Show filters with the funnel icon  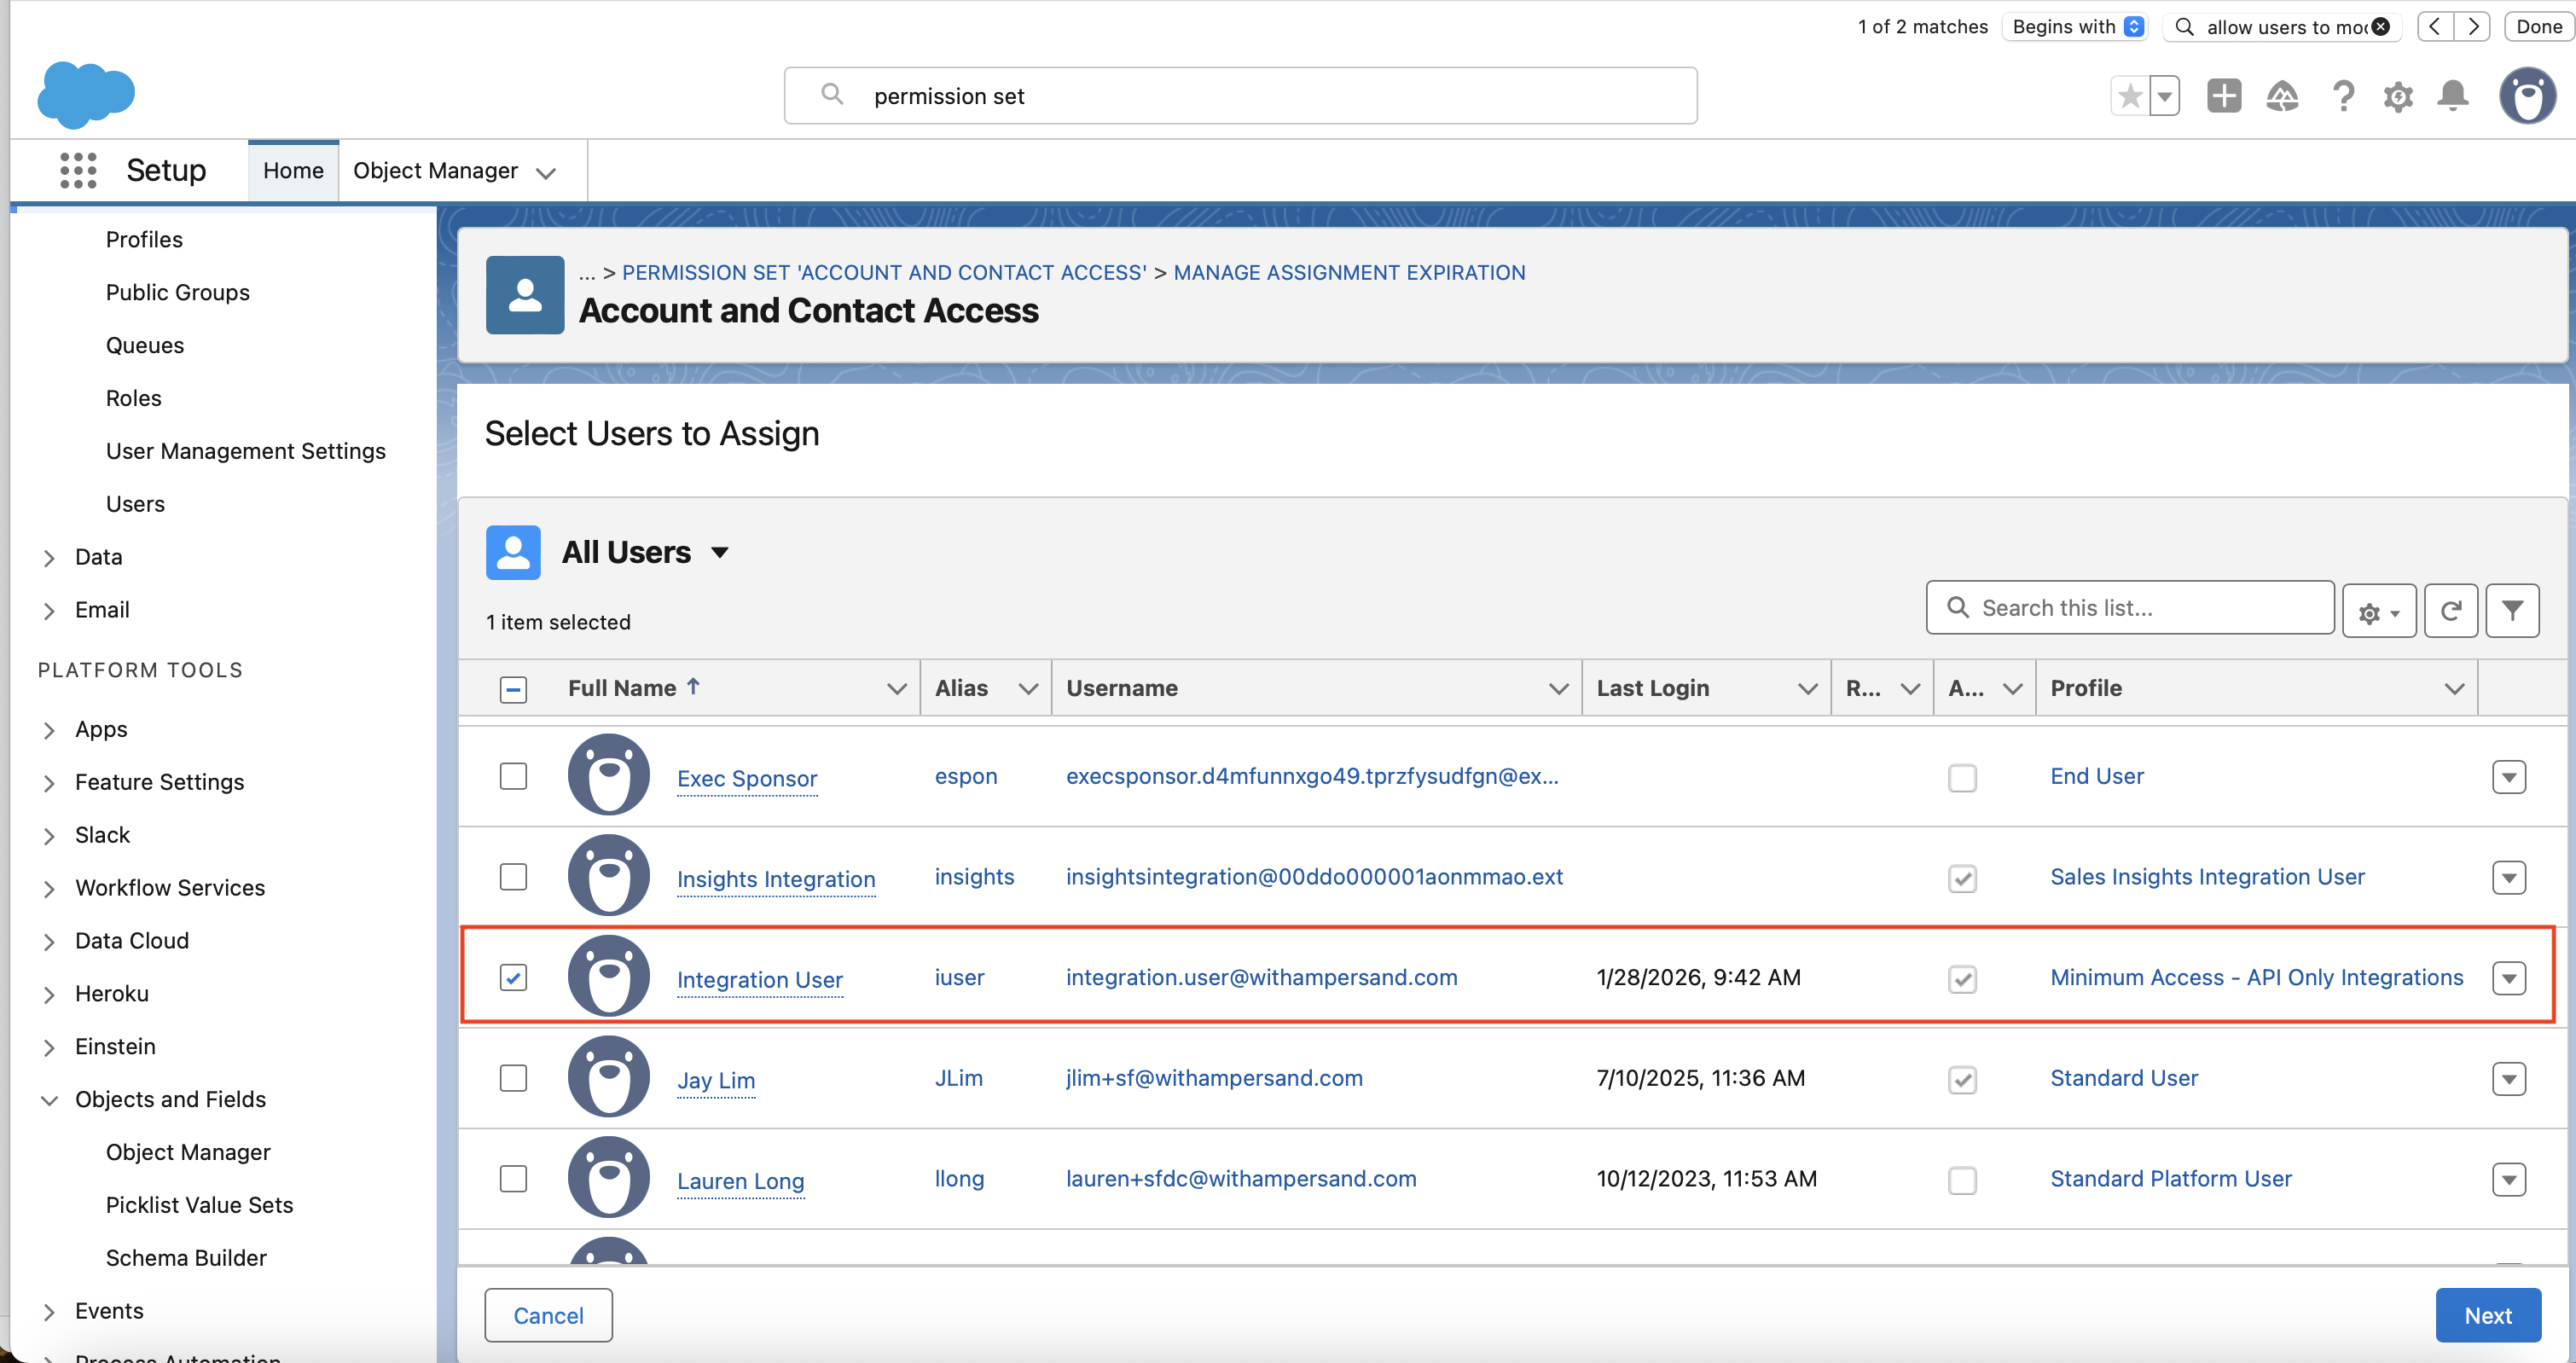2511,610
